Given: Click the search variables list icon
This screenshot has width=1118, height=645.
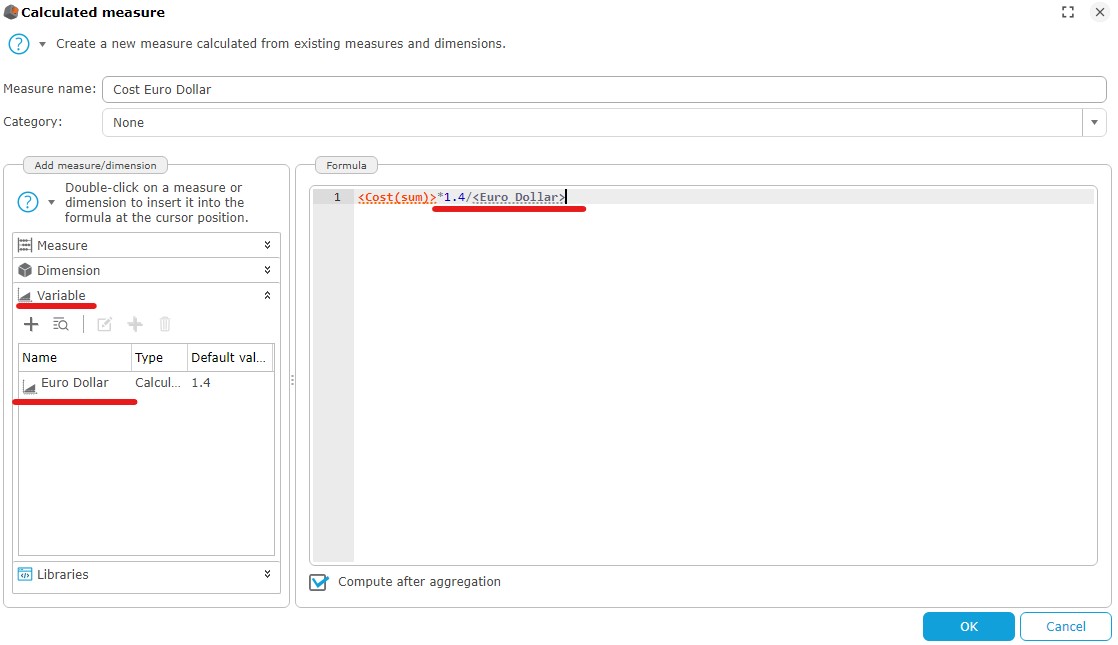Looking at the screenshot, I should tap(61, 324).
